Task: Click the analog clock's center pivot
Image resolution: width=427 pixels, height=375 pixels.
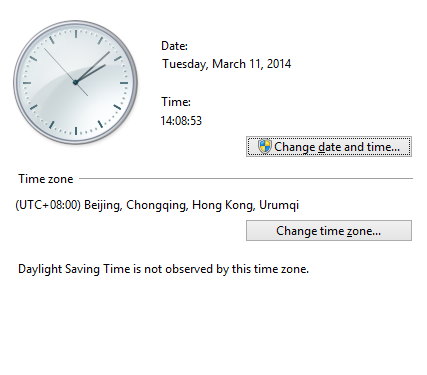Action: [76, 82]
